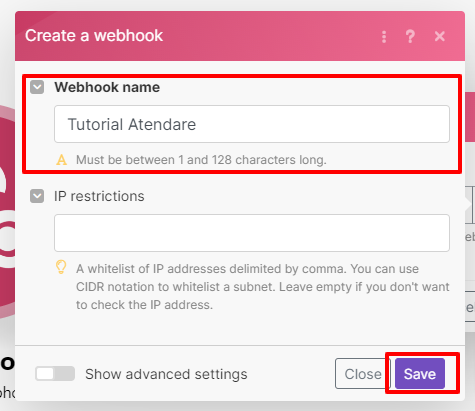The image size is (475, 411).
Task: Click the Show advanced settings label
Action: point(166,374)
